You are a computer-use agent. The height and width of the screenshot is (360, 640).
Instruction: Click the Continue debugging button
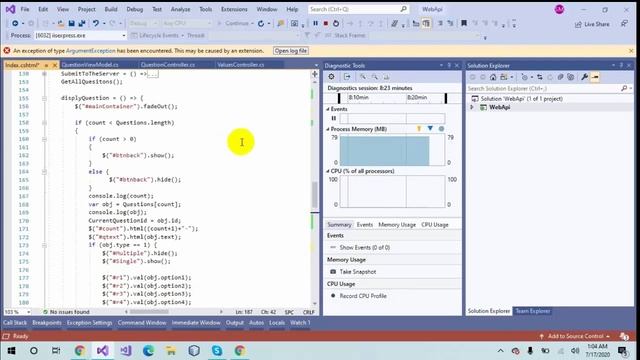click(235, 24)
